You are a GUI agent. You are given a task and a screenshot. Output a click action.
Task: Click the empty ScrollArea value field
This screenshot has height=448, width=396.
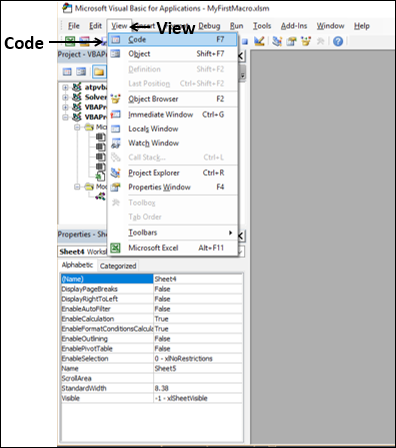click(x=198, y=378)
